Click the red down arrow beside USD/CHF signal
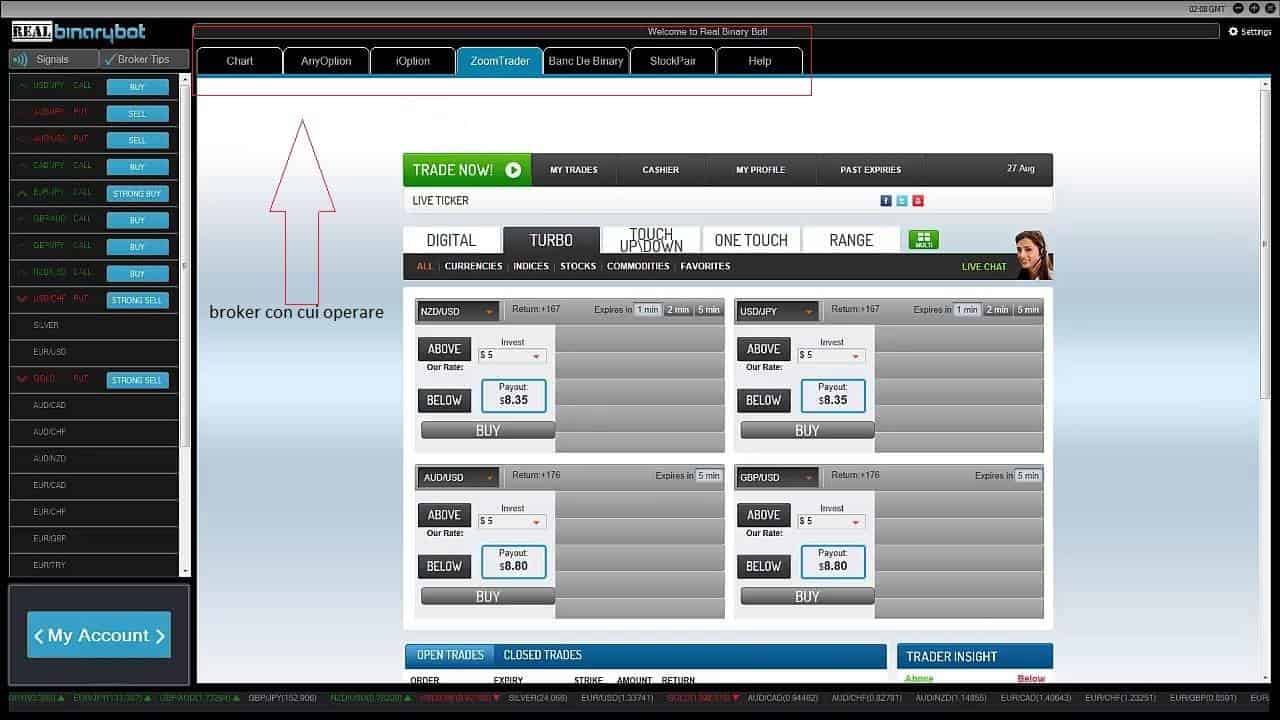 pyautogui.click(x=23, y=299)
